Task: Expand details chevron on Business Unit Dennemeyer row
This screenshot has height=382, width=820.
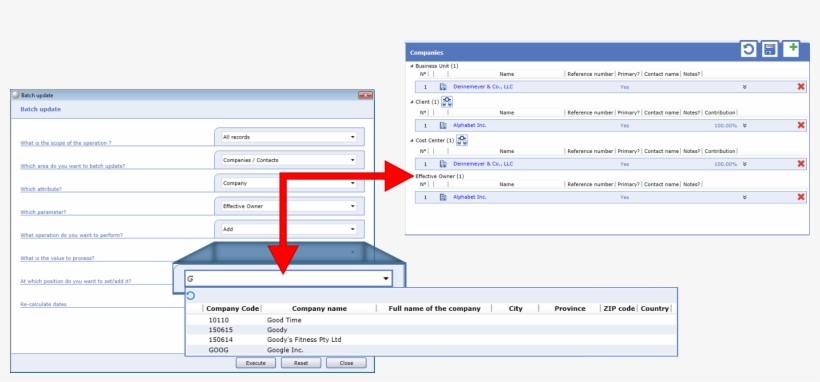Action: (x=744, y=87)
